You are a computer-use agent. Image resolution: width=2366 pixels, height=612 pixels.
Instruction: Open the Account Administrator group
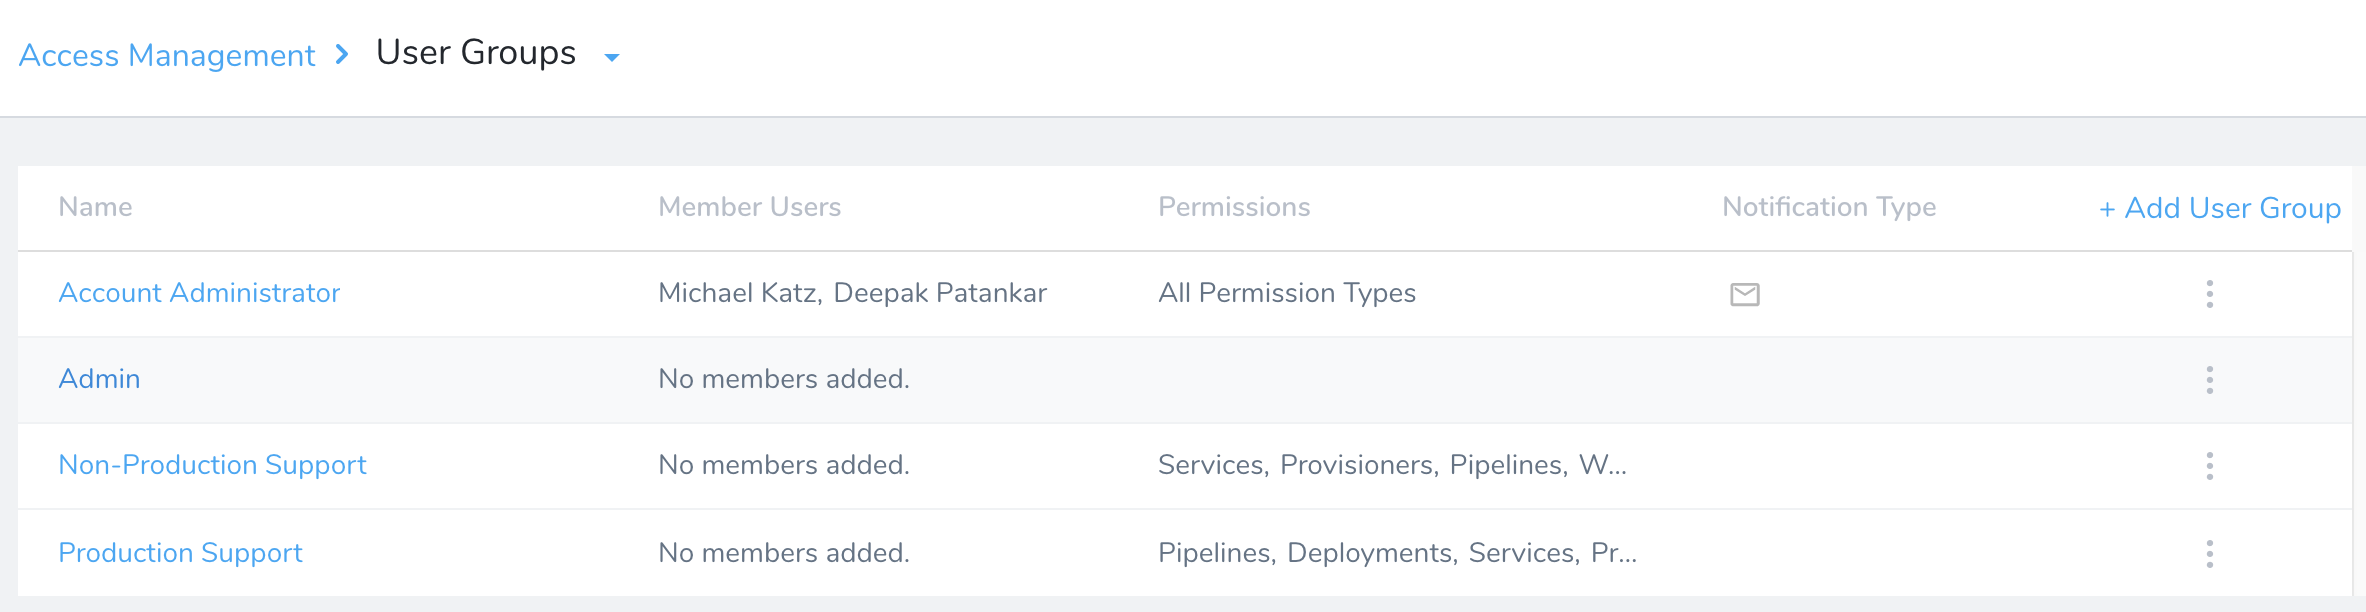[199, 293]
